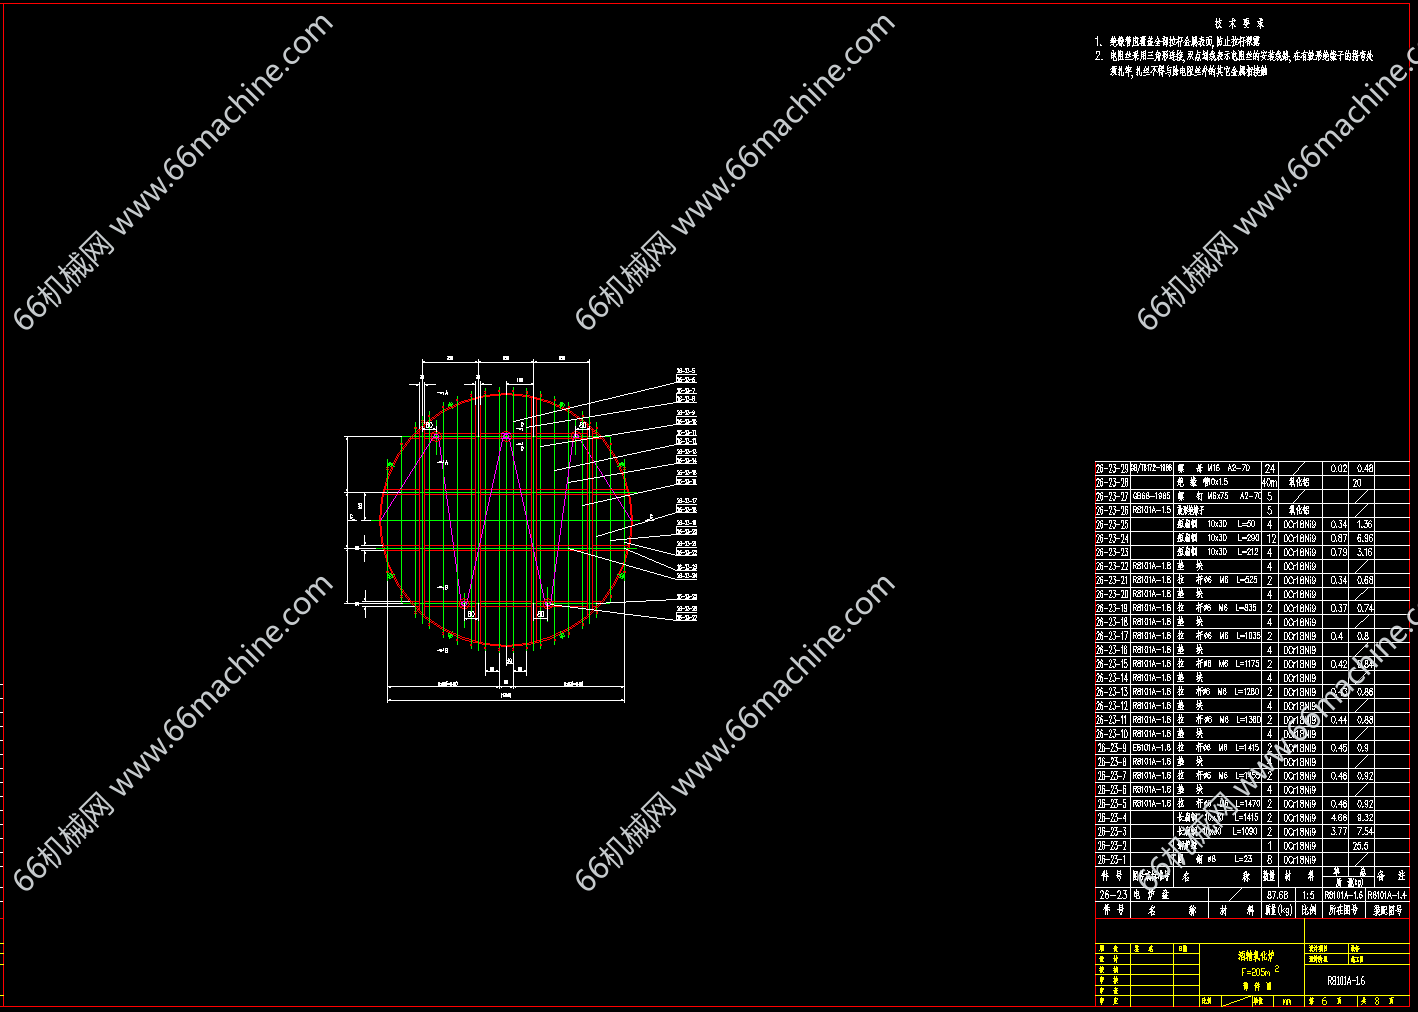The height and width of the screenshot is (1012, 1418).
Task: Select the 25.5 total weight cell
Action: pyautogui.click(x=1360, y=845)
